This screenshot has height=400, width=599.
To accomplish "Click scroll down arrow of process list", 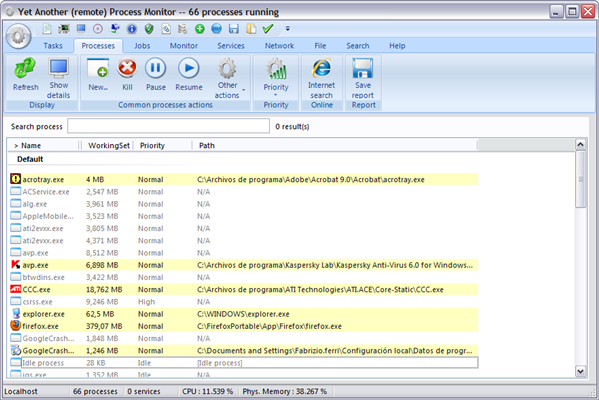I will coord(580,371).
